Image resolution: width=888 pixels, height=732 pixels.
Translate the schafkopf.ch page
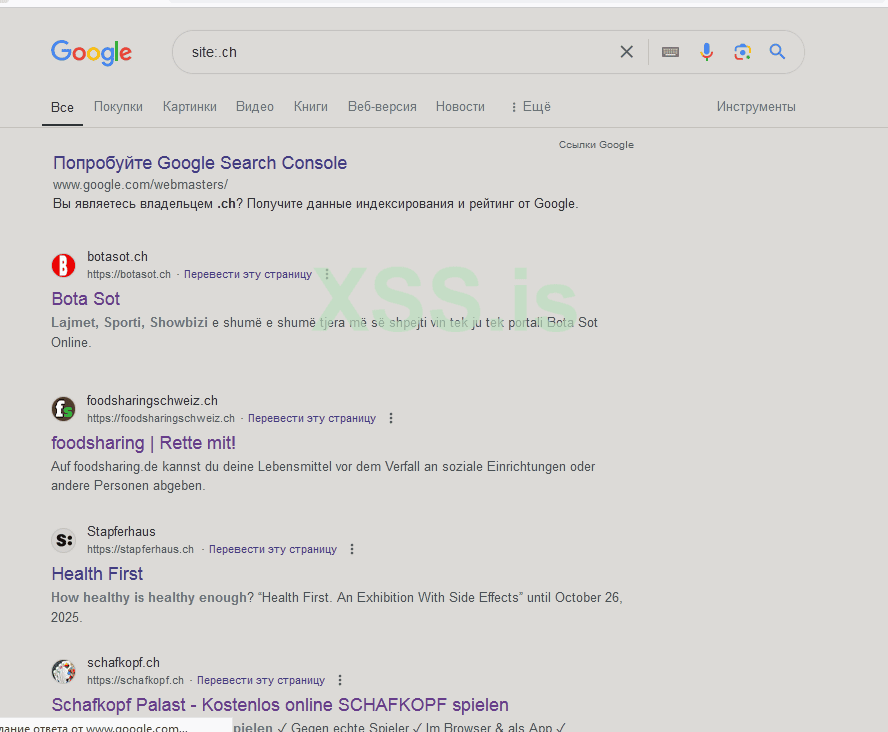(x=261, y=680)
